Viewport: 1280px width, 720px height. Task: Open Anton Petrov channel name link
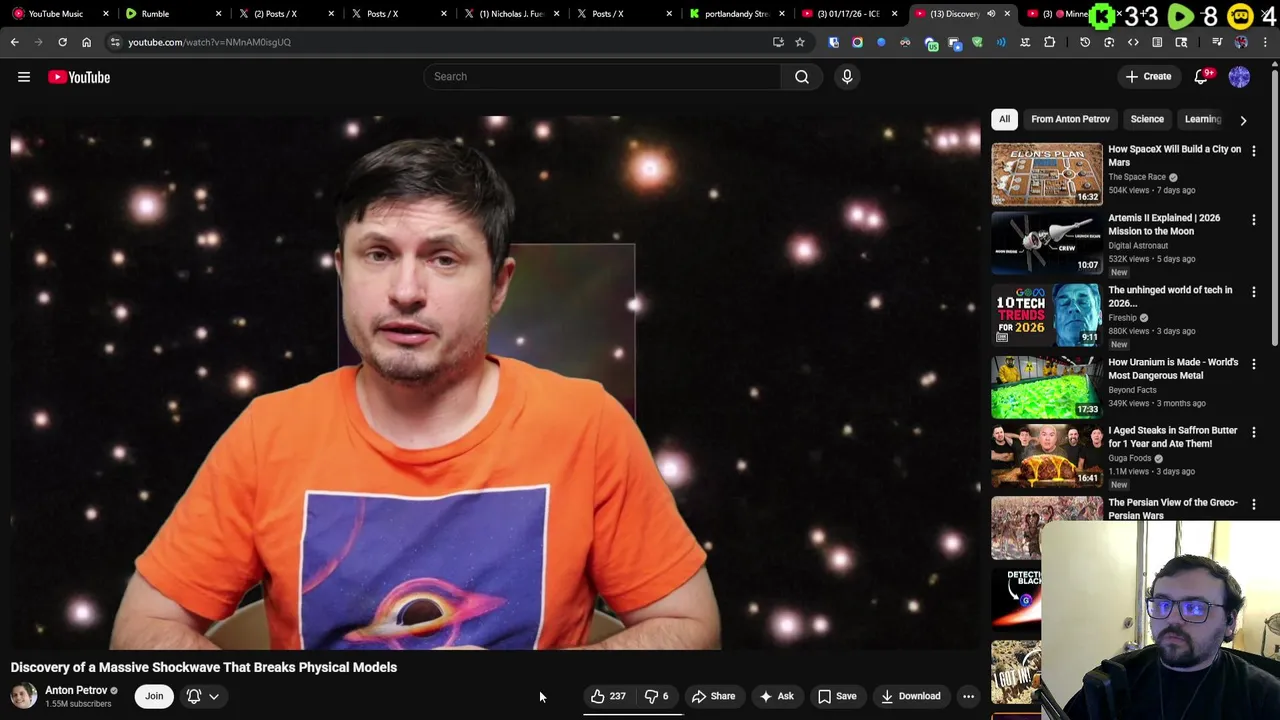pos(76,690)
